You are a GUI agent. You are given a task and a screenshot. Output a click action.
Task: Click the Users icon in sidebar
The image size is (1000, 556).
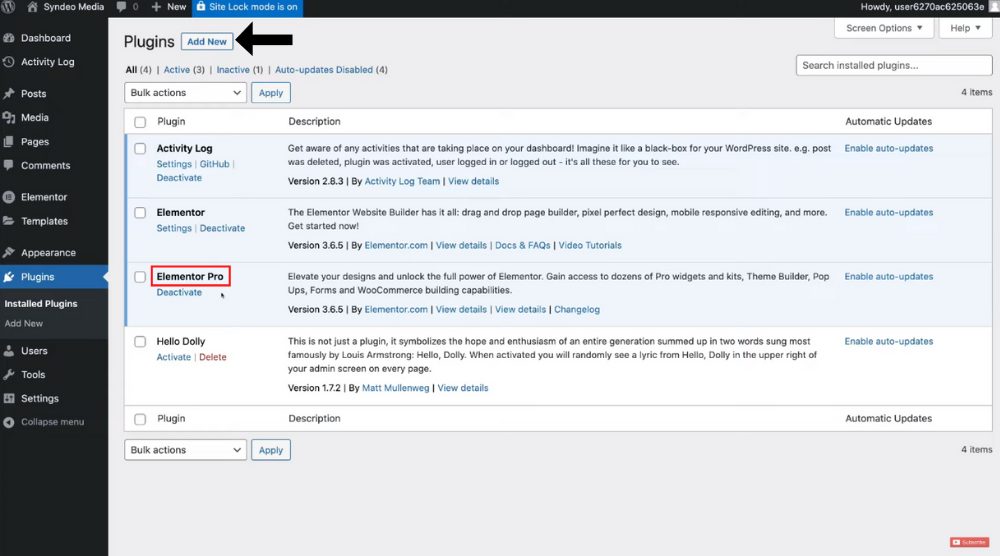(9, 351)
